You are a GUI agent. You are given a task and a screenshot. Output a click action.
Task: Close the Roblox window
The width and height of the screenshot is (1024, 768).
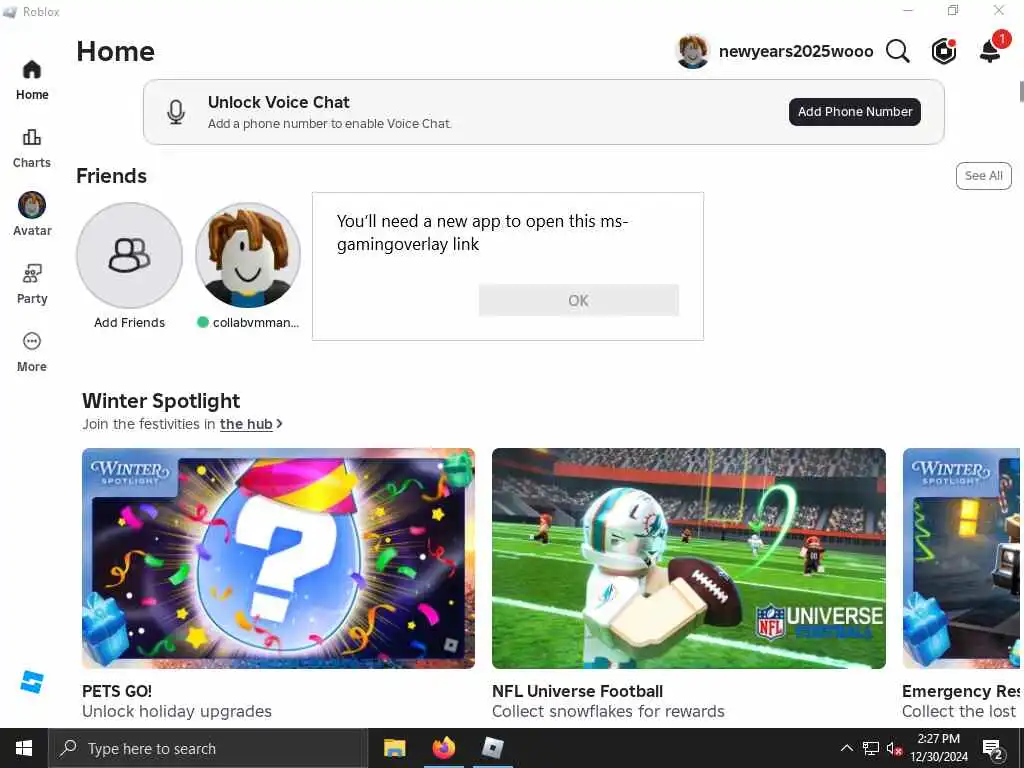click(x=999, y=10)
